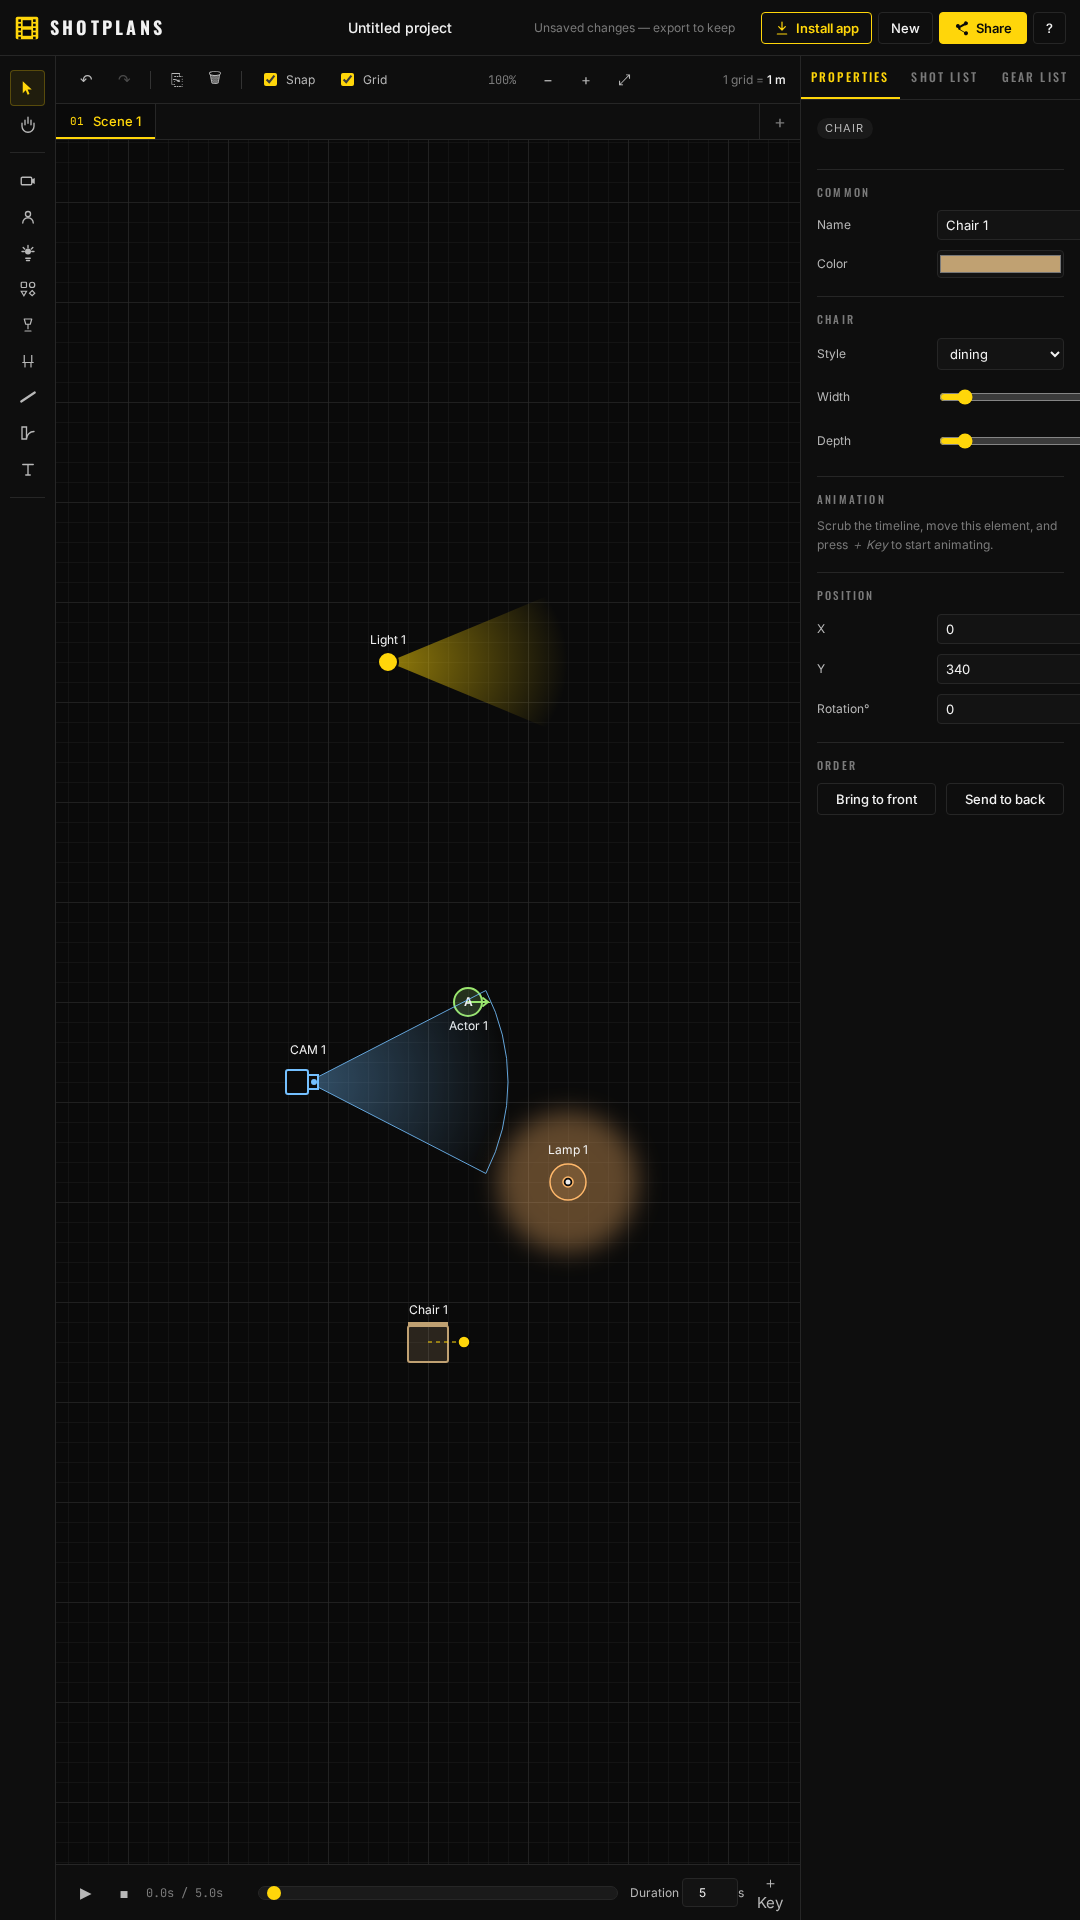
Task: Stop the timeline playback
Action: (x=124, y=1893)
